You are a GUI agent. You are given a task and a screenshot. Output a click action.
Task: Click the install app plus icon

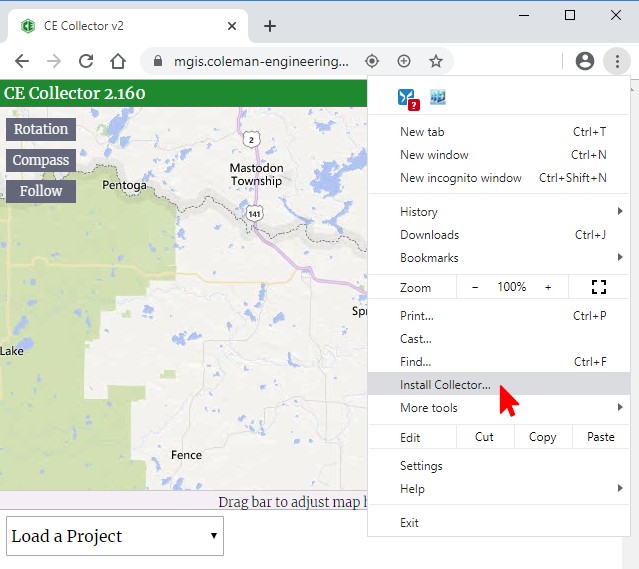404,61
